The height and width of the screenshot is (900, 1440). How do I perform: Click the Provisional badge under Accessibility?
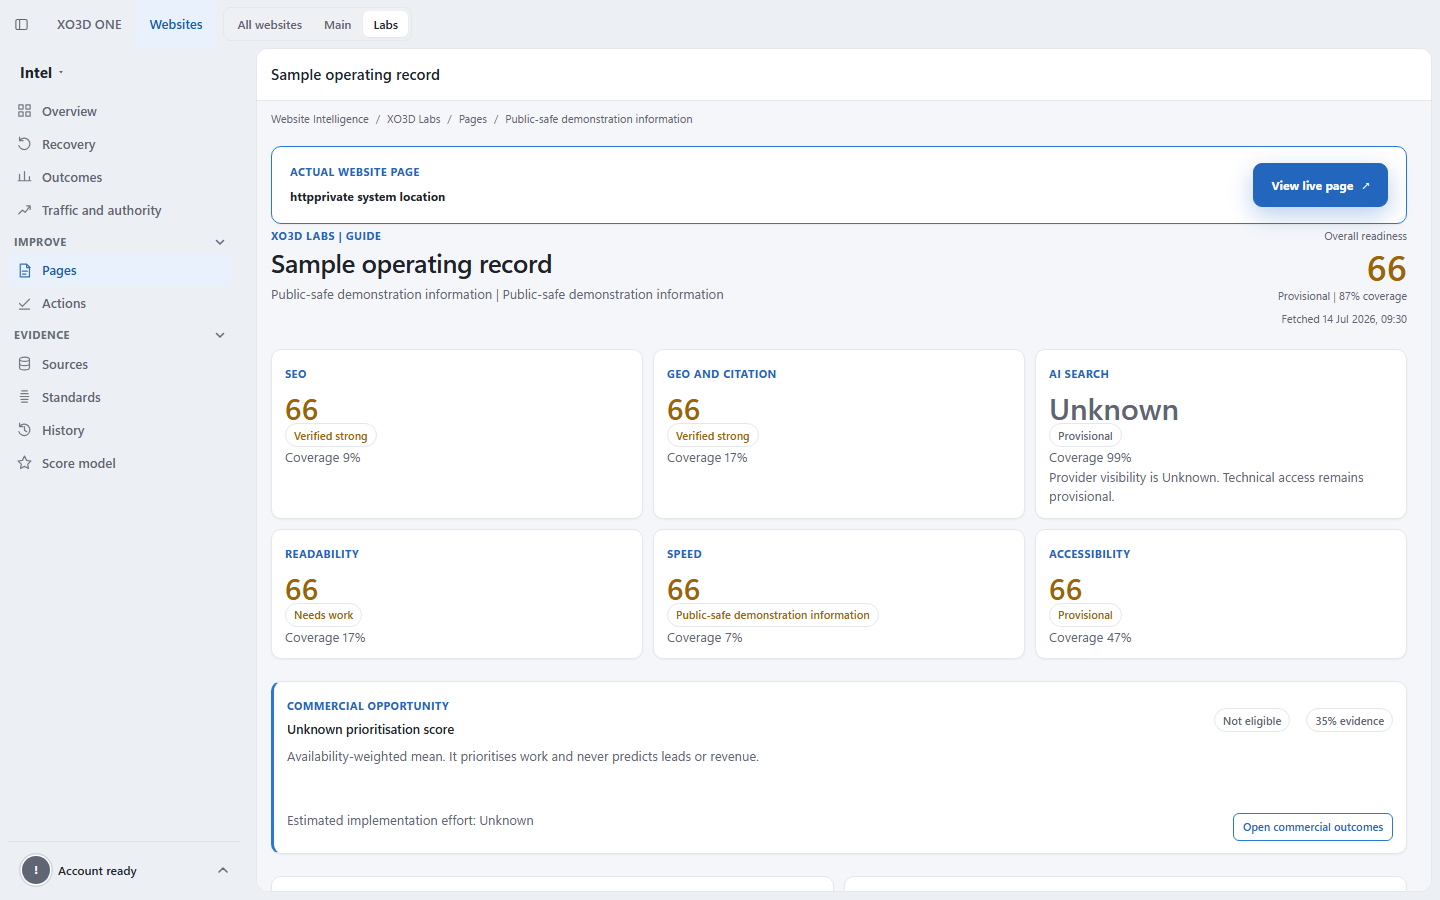(x=1085, y=615)
